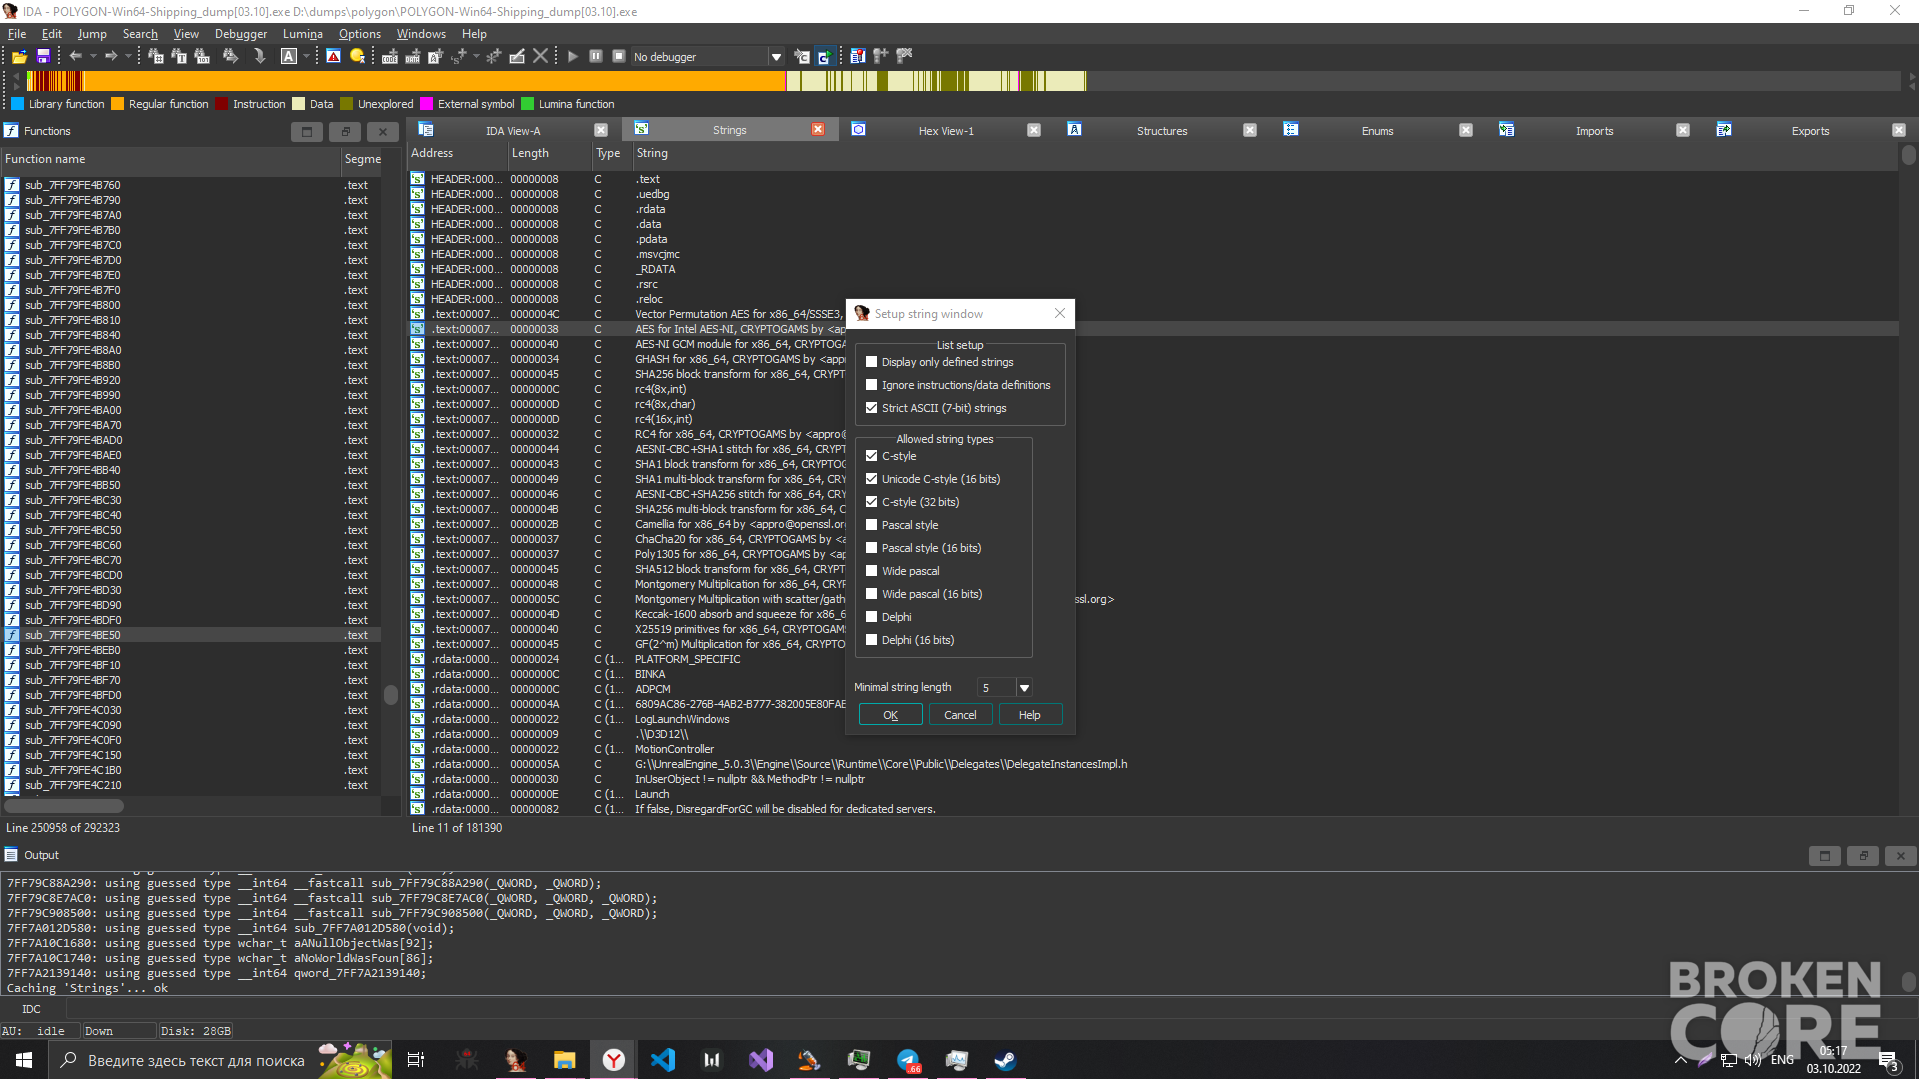The height and width of the screenshot is (1079, 1919).
Task: Click the Minimal string length input field
Action: pyautogui.click(x=996, y=688)
